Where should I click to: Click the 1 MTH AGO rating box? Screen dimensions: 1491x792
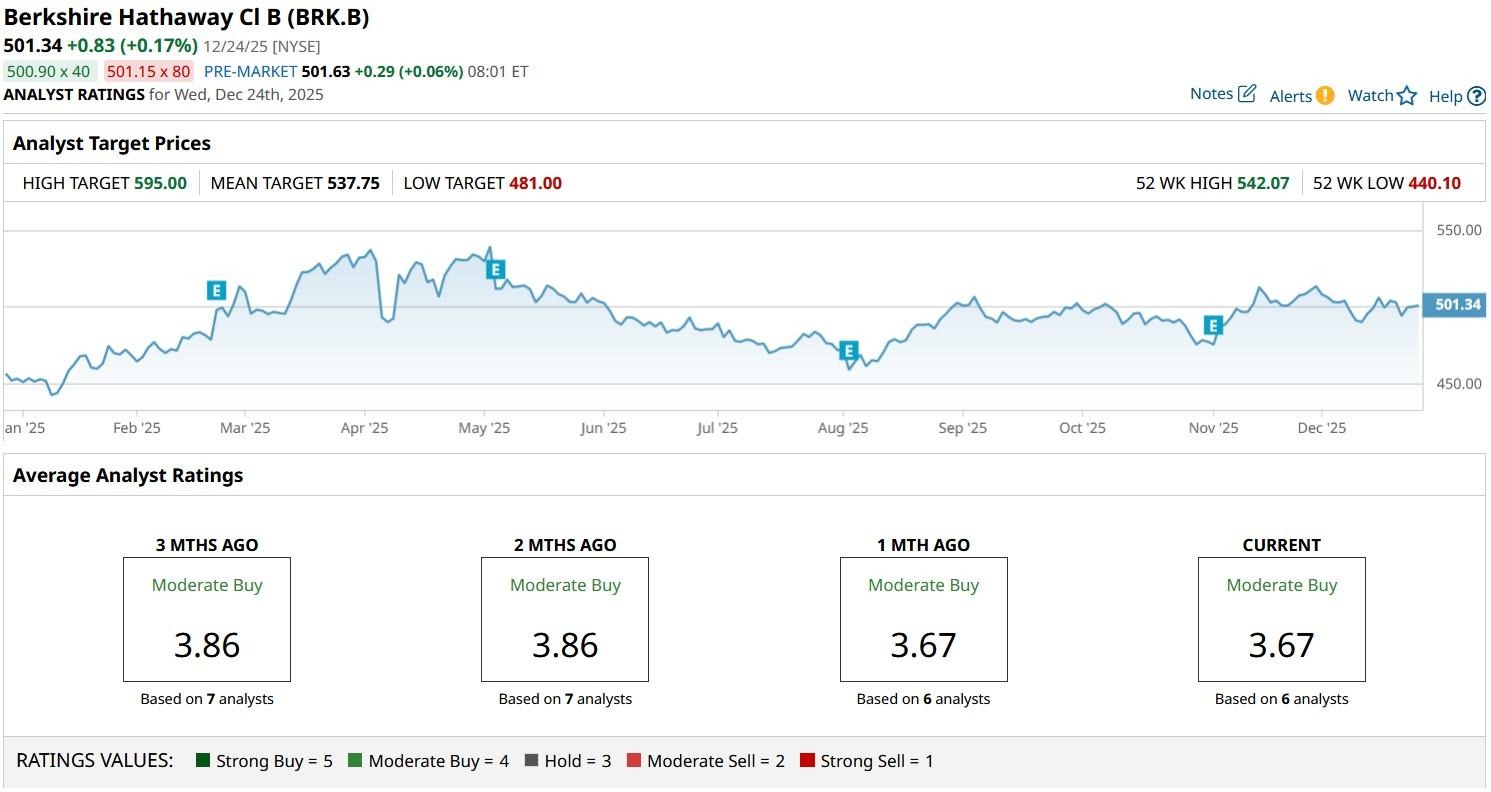[x=923, y=620]
